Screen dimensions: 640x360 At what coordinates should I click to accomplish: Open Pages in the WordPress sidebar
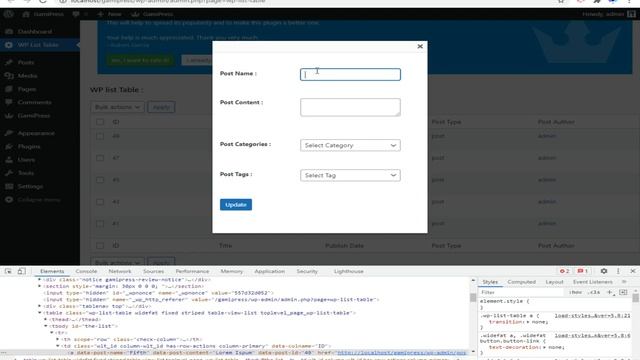pyautogui.click(x=27, y=89)
